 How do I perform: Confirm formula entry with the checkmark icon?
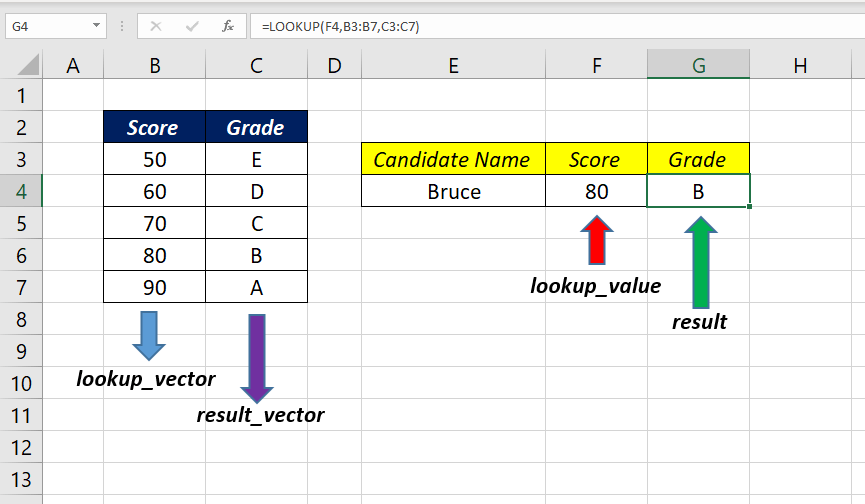pos(192,26)
